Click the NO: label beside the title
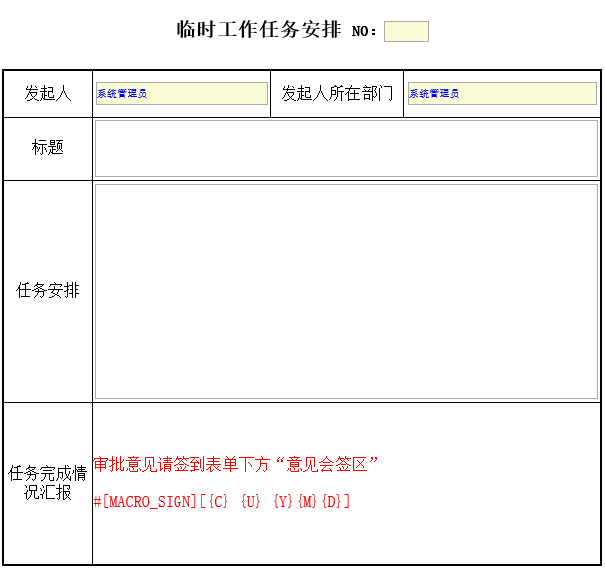This screenshot has height=568, width=605. tap(365, 32)
